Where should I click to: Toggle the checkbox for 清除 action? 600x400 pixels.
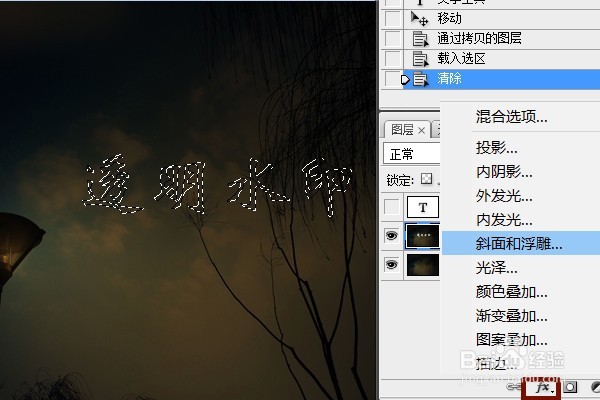(392, 79)
